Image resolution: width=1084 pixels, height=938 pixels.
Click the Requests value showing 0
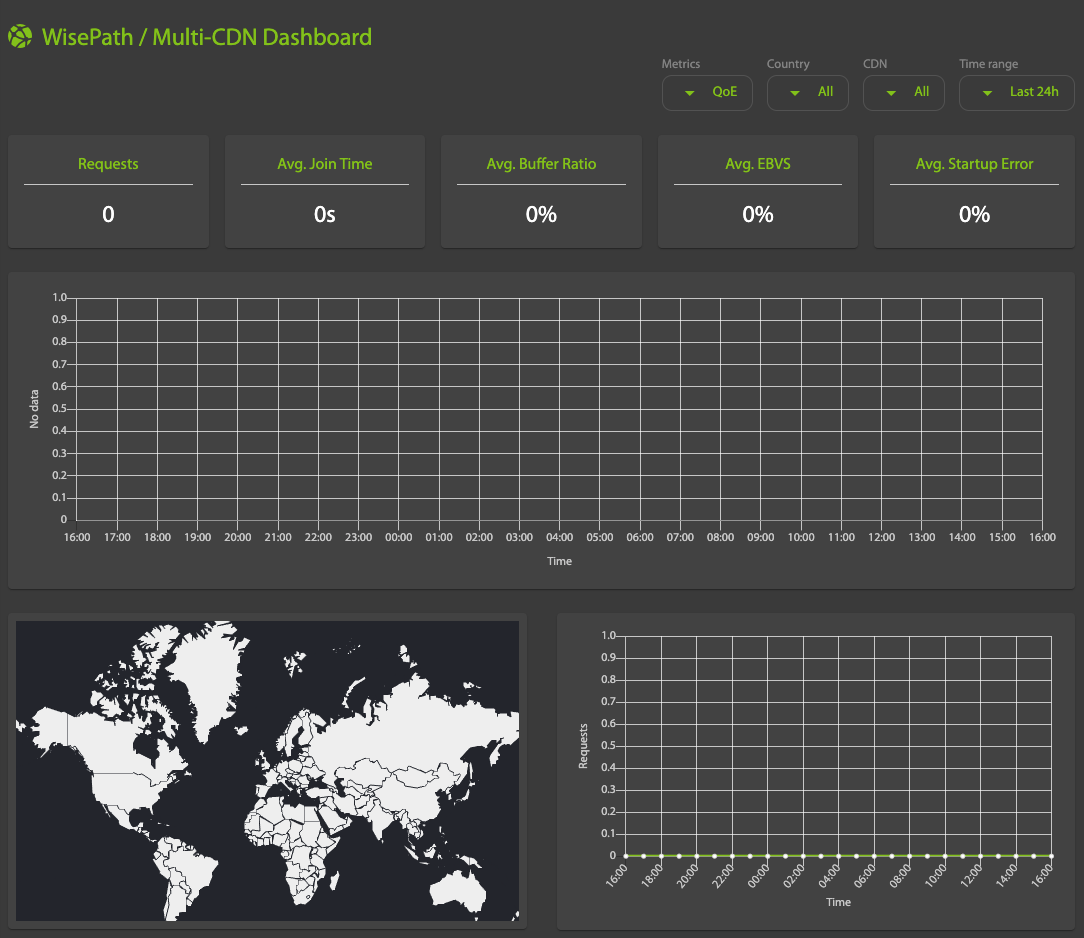pos(108,214)
